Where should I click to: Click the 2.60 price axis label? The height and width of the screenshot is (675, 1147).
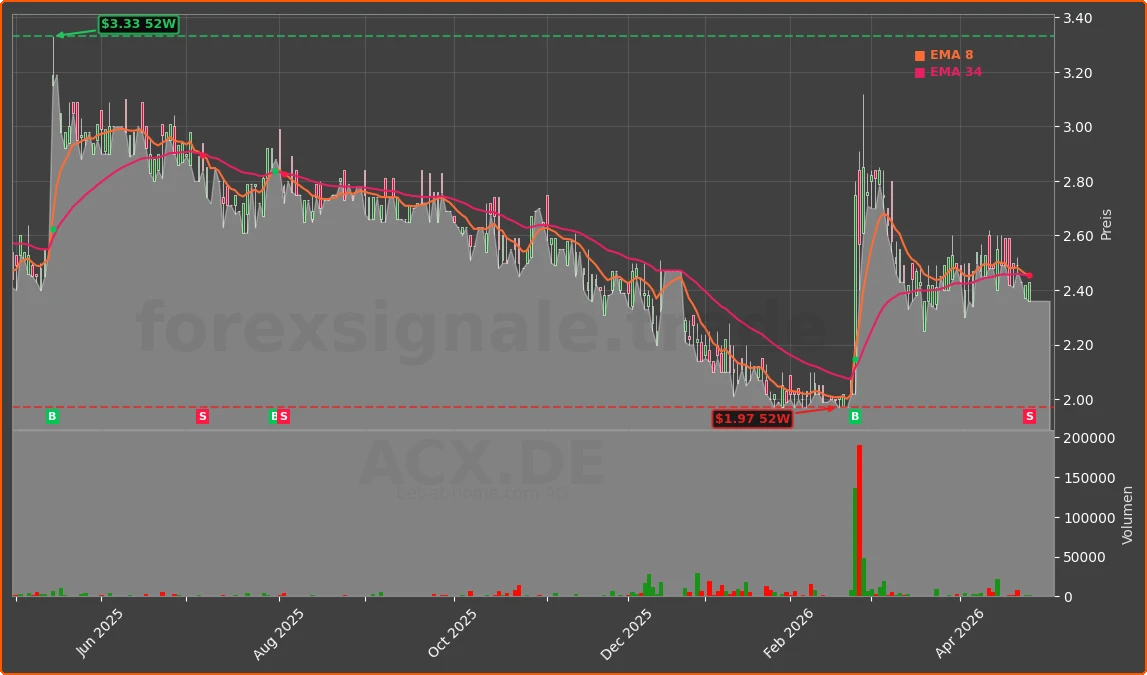click(1077, 236)
